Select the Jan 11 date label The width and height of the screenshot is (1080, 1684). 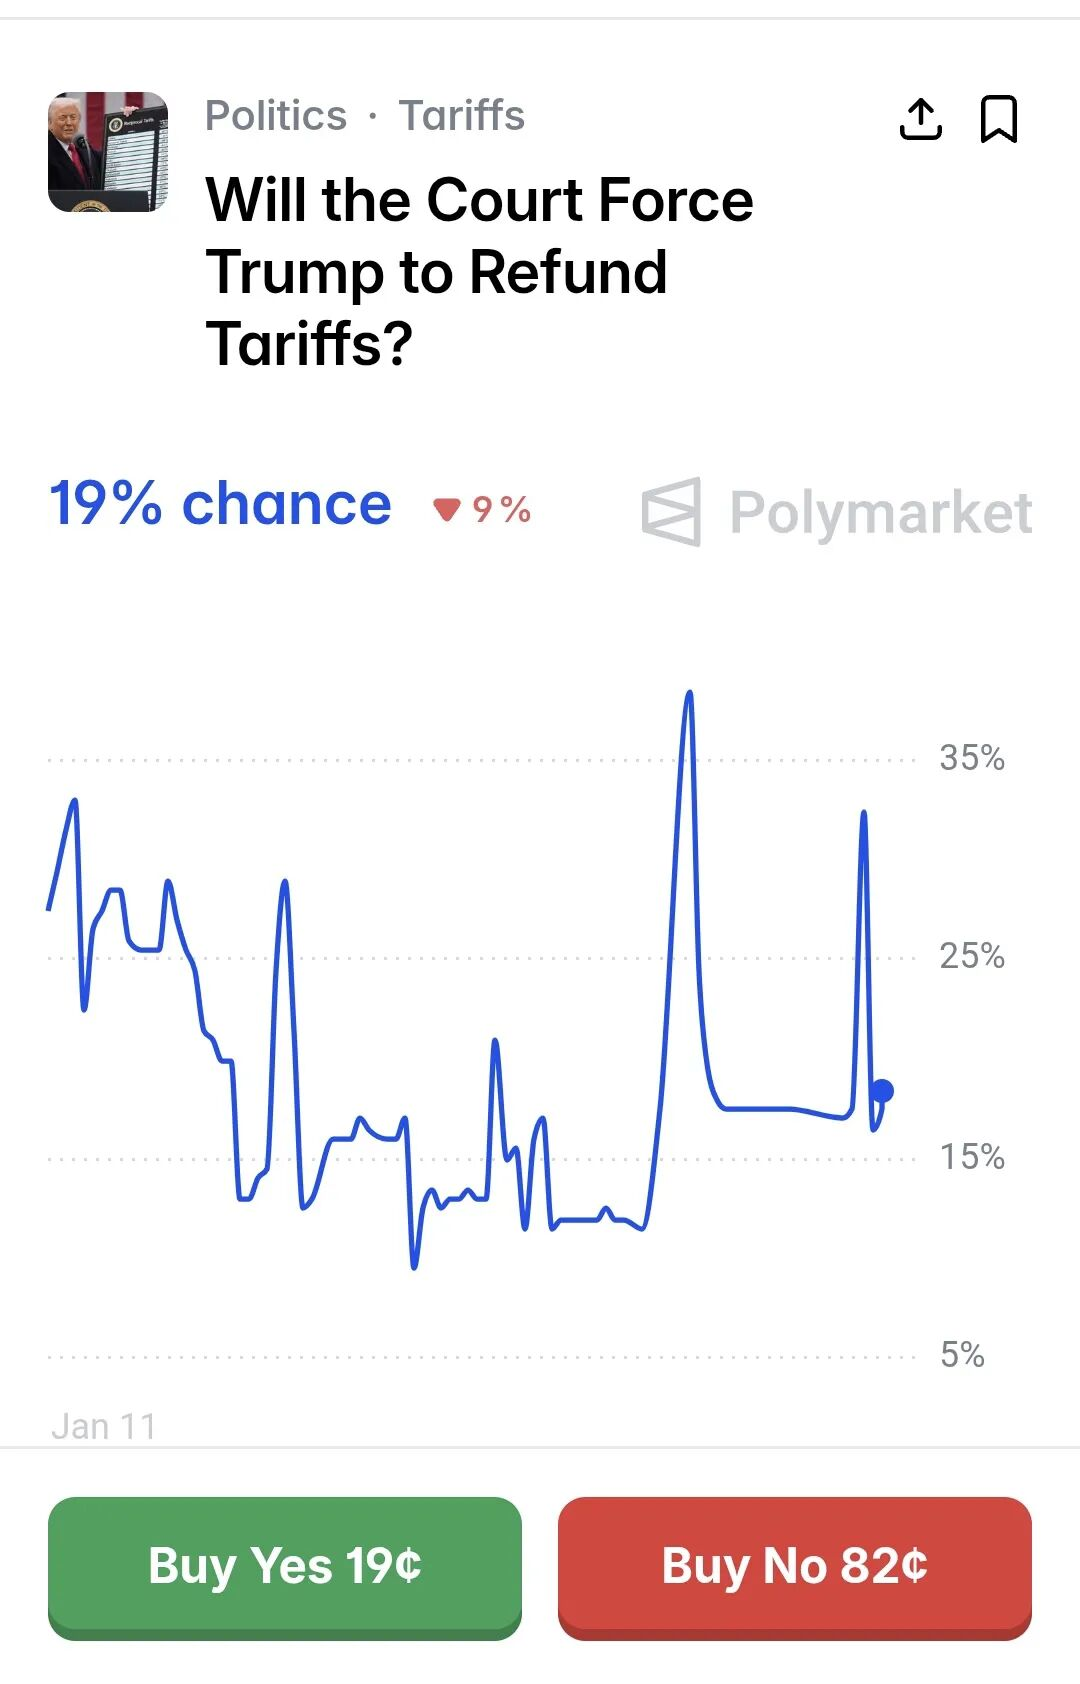(104, 1426)
